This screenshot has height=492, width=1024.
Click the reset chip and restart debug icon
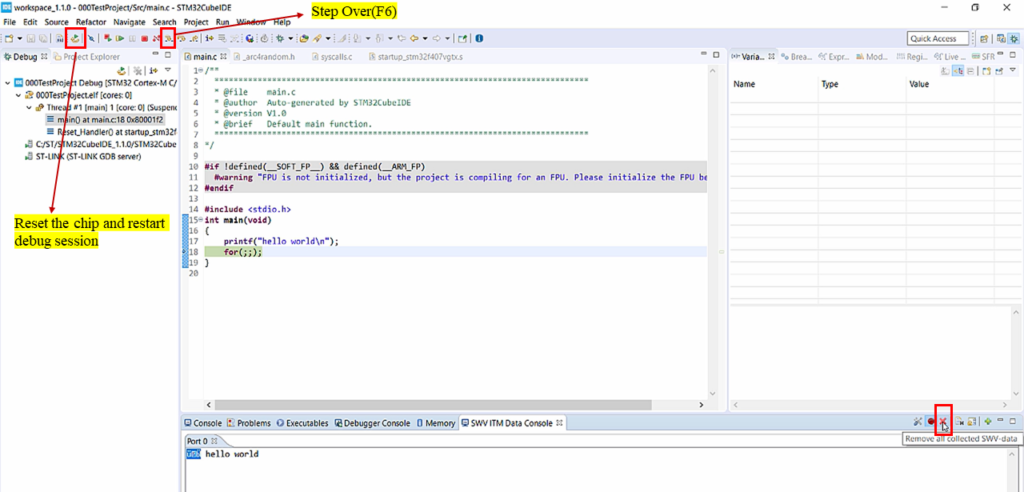pyautogui.click(x=75, y=39)
